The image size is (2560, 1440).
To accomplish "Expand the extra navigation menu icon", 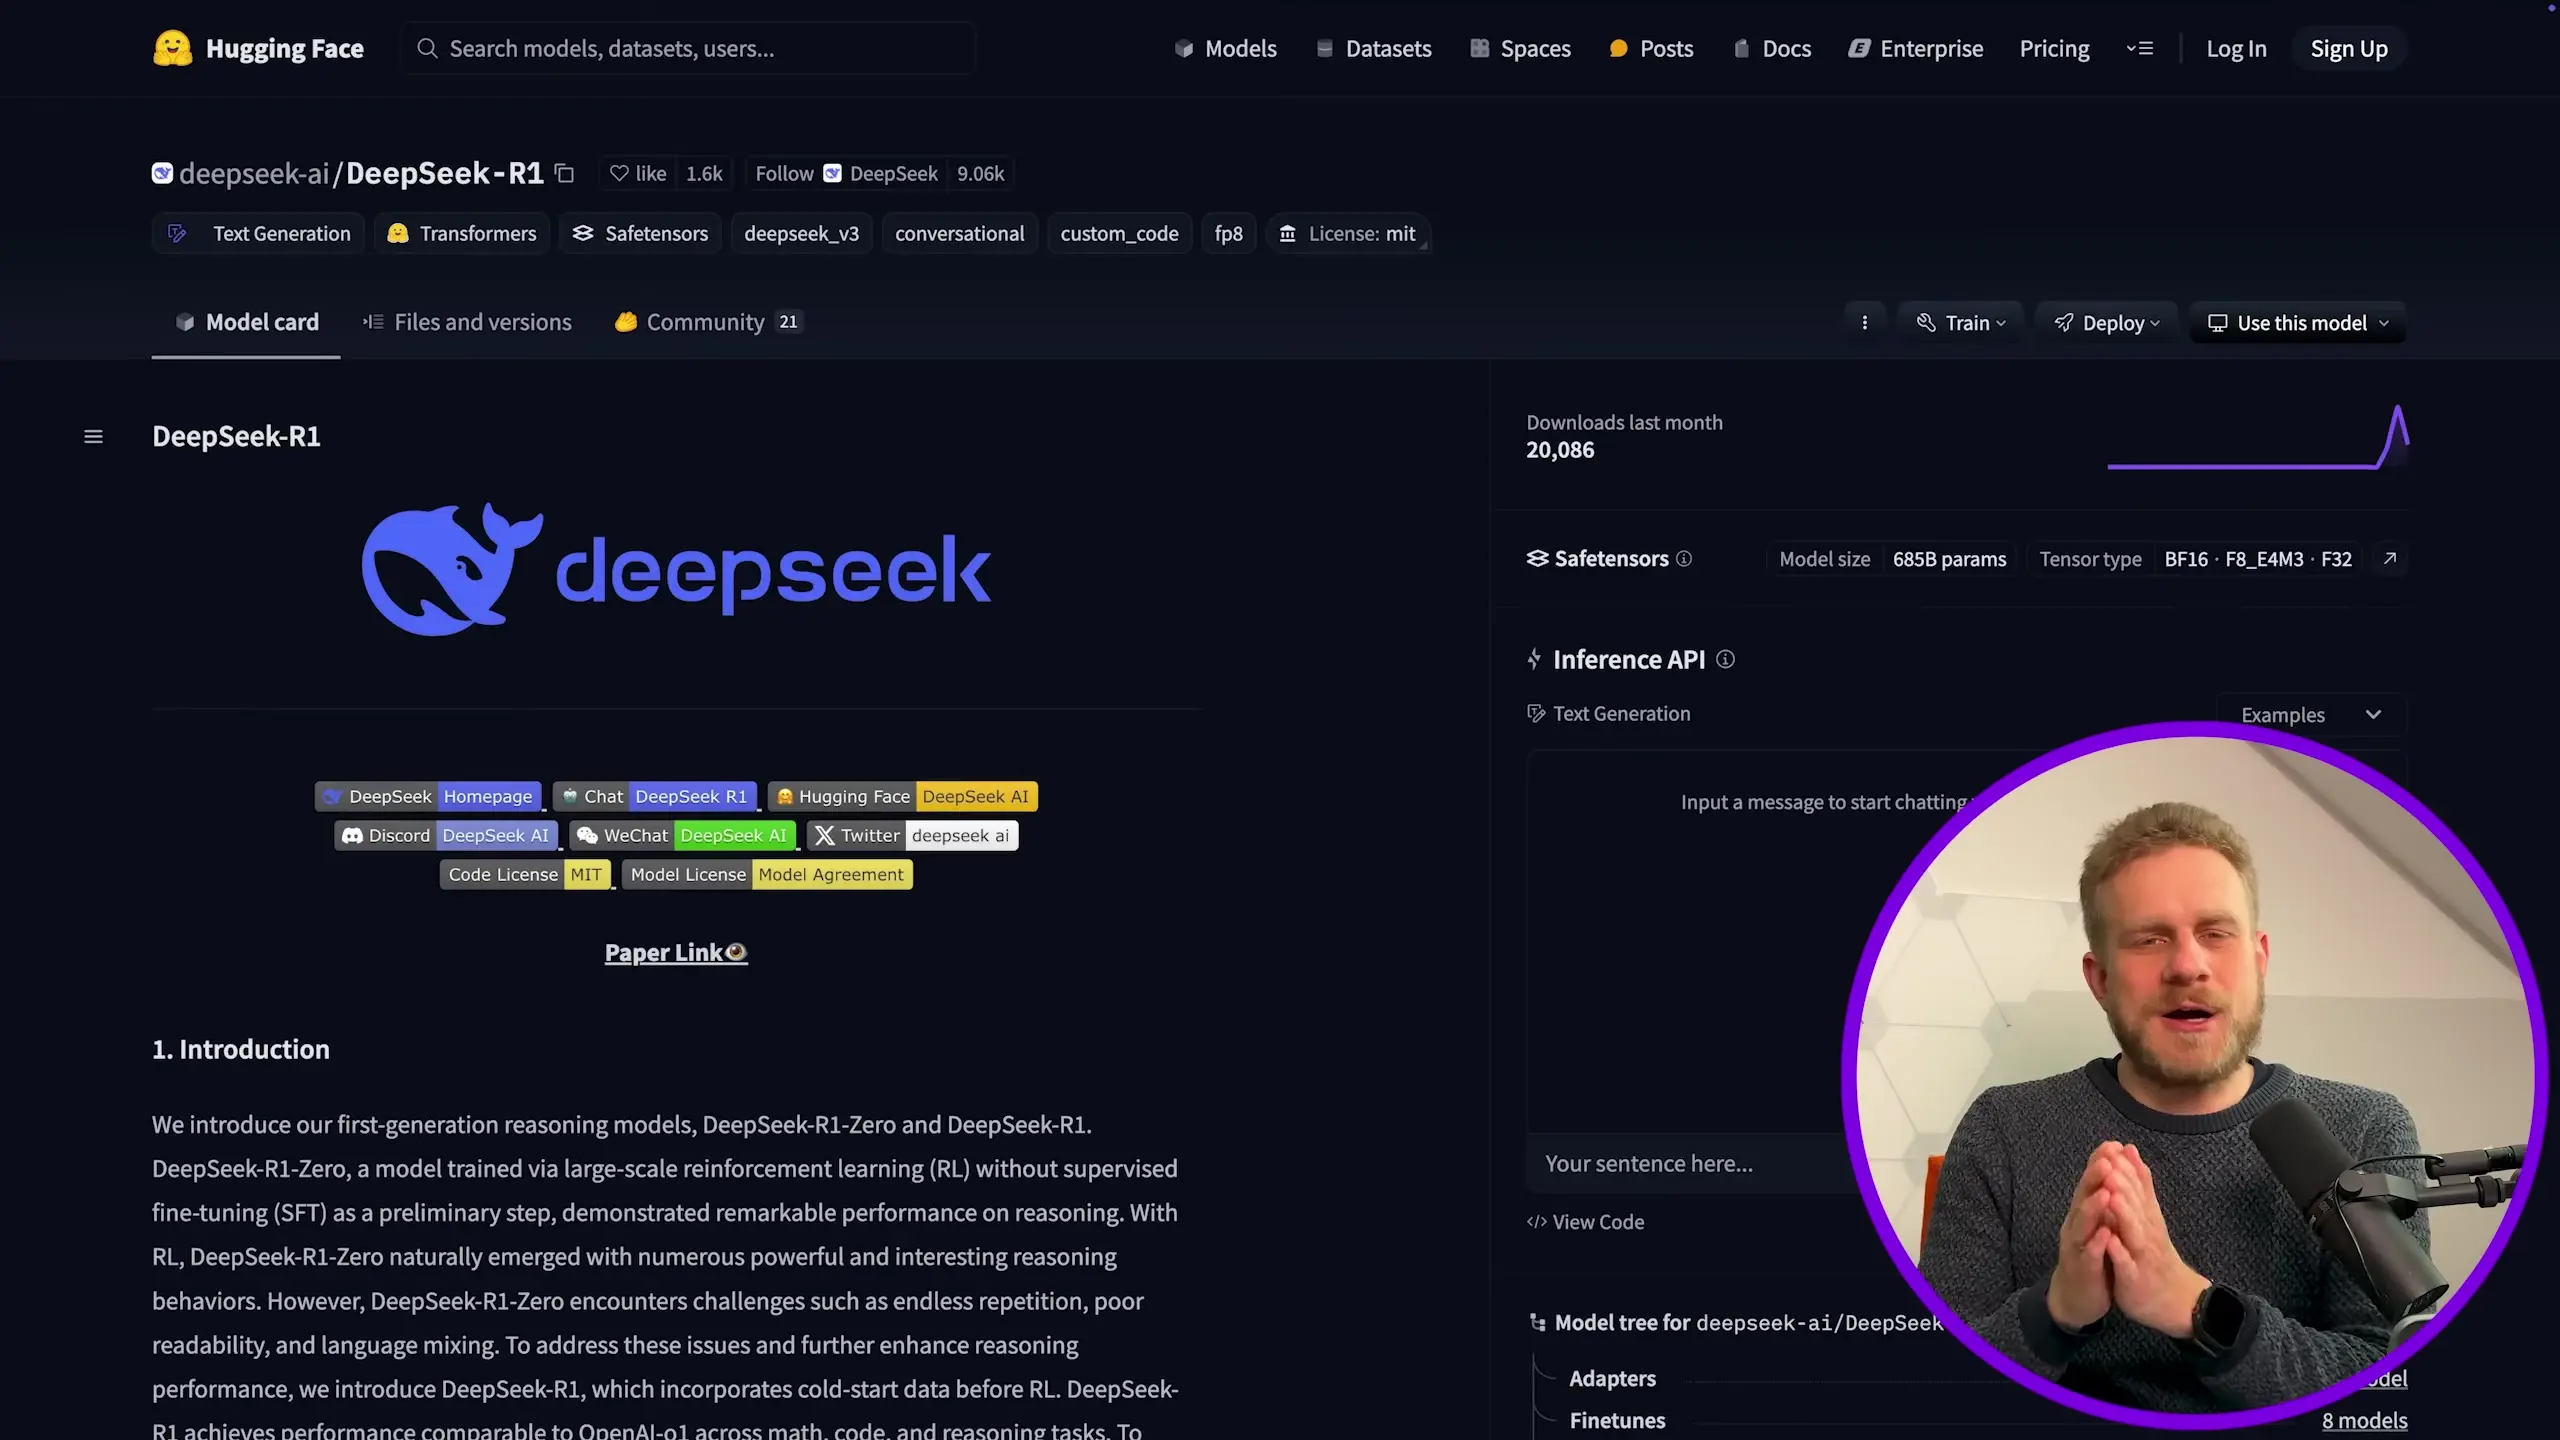I will click(2139, 48).
